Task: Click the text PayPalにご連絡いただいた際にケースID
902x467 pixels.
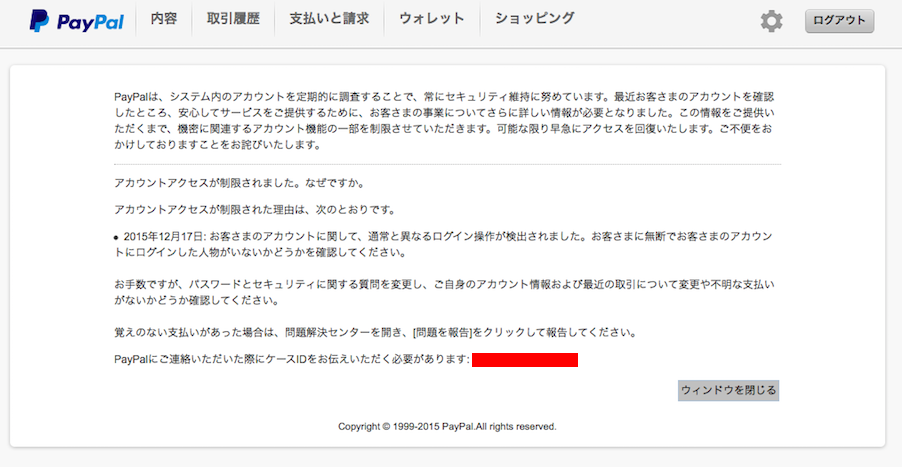Action: click(292, 360)
